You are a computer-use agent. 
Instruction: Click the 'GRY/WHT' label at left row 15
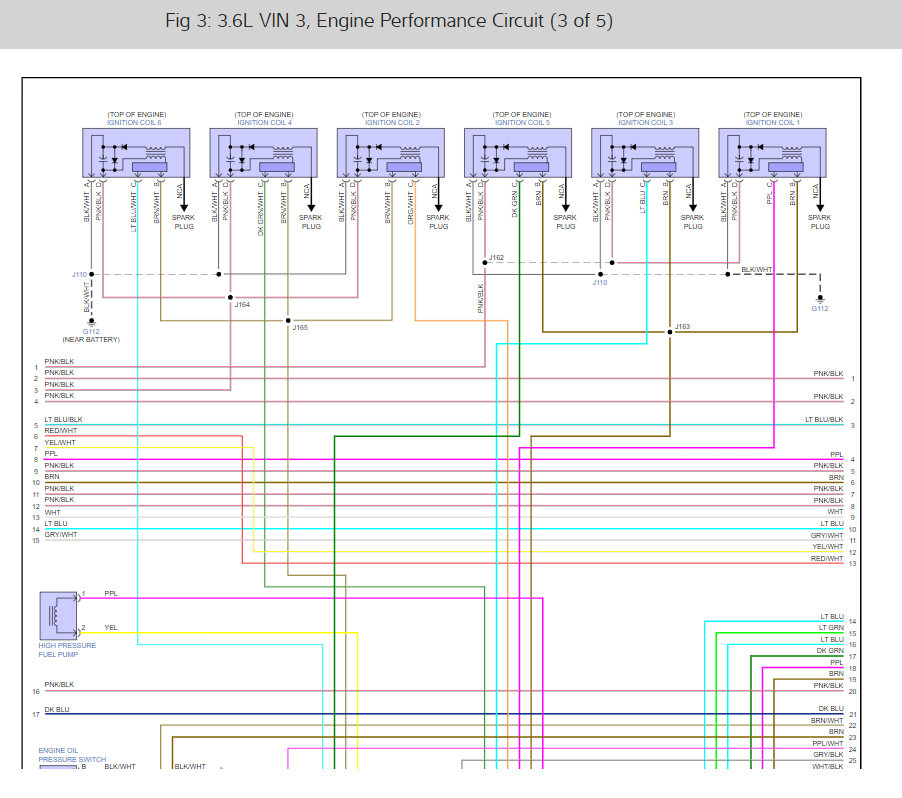point(60,534)
